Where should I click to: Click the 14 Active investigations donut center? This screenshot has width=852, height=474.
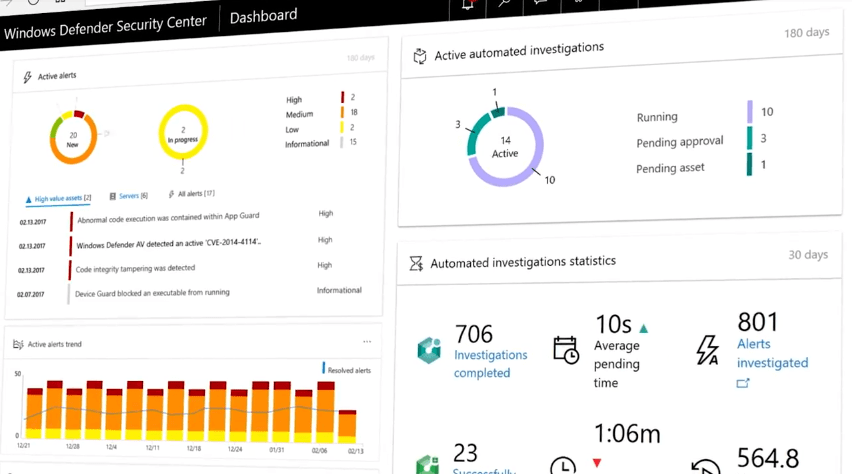(x=505, y=147)
